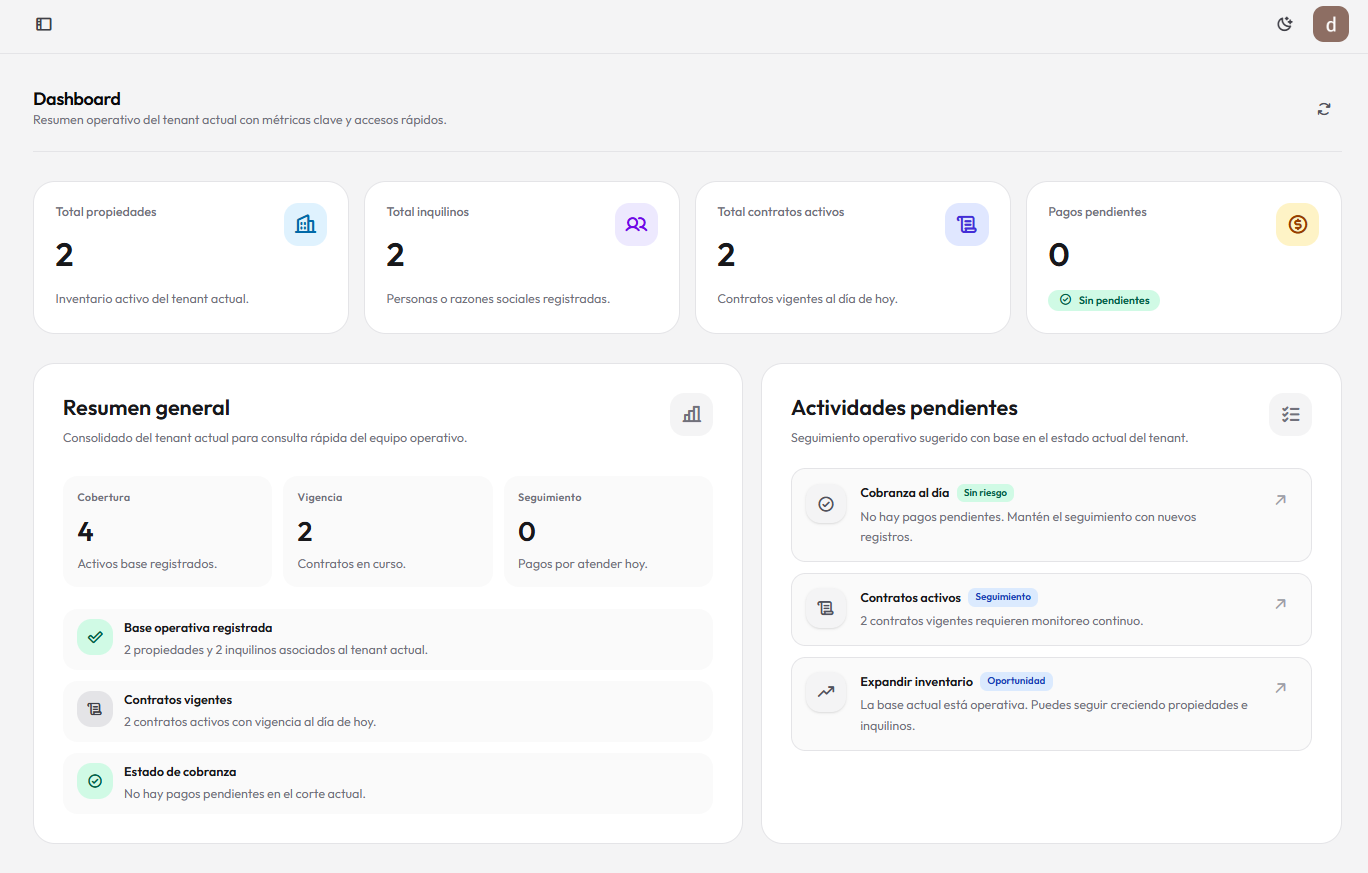Screen dimensions: 1368x873
Task: Click the scroll icon beside Contratos vigentes
Action: pos(95,709)
